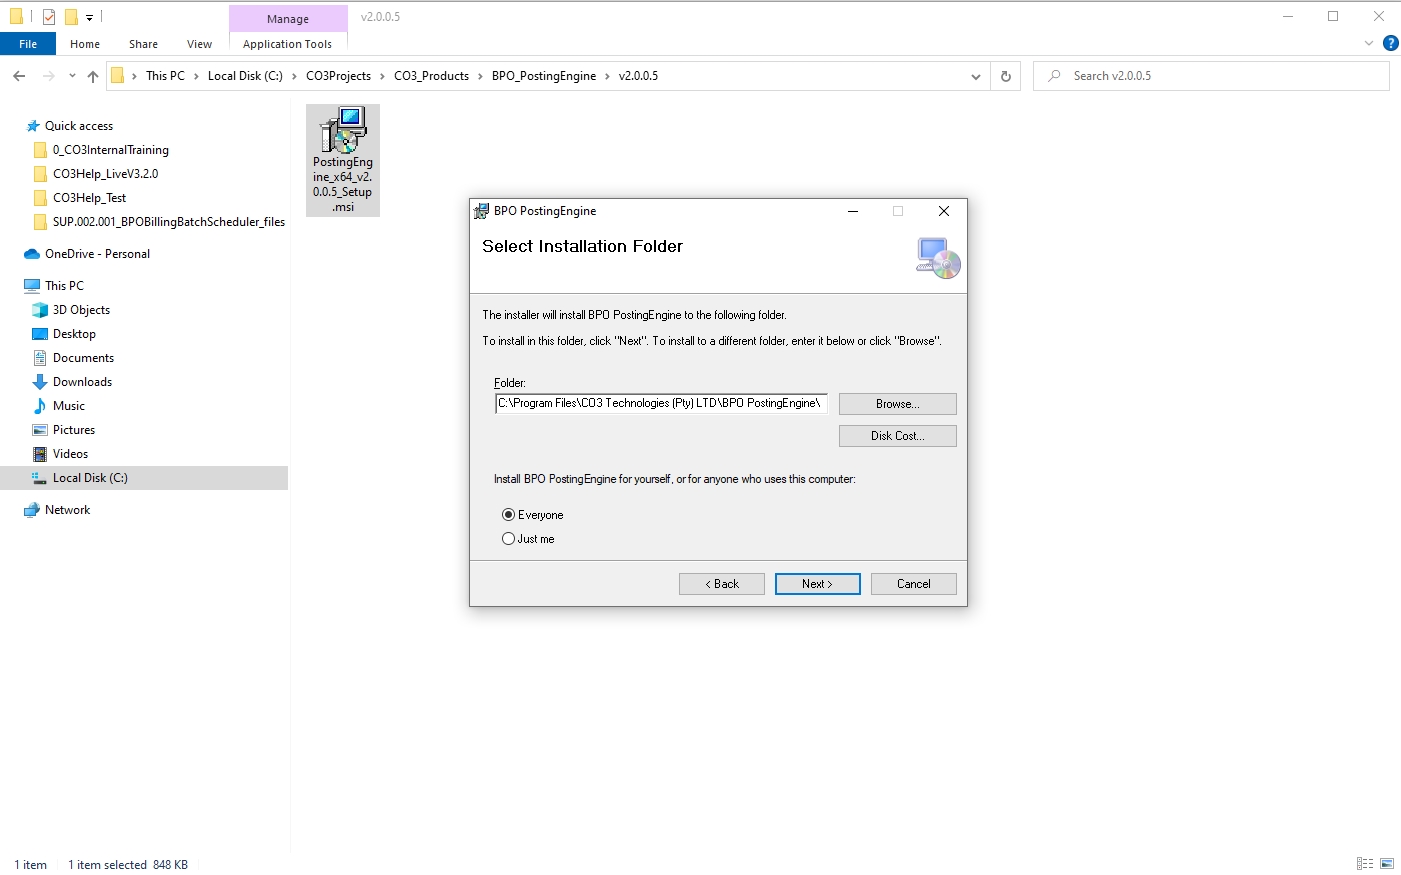The width and height of the screenshot is (1401, 875).
Task: Open the Videos folder in sidebar
Action: (70, 454)
